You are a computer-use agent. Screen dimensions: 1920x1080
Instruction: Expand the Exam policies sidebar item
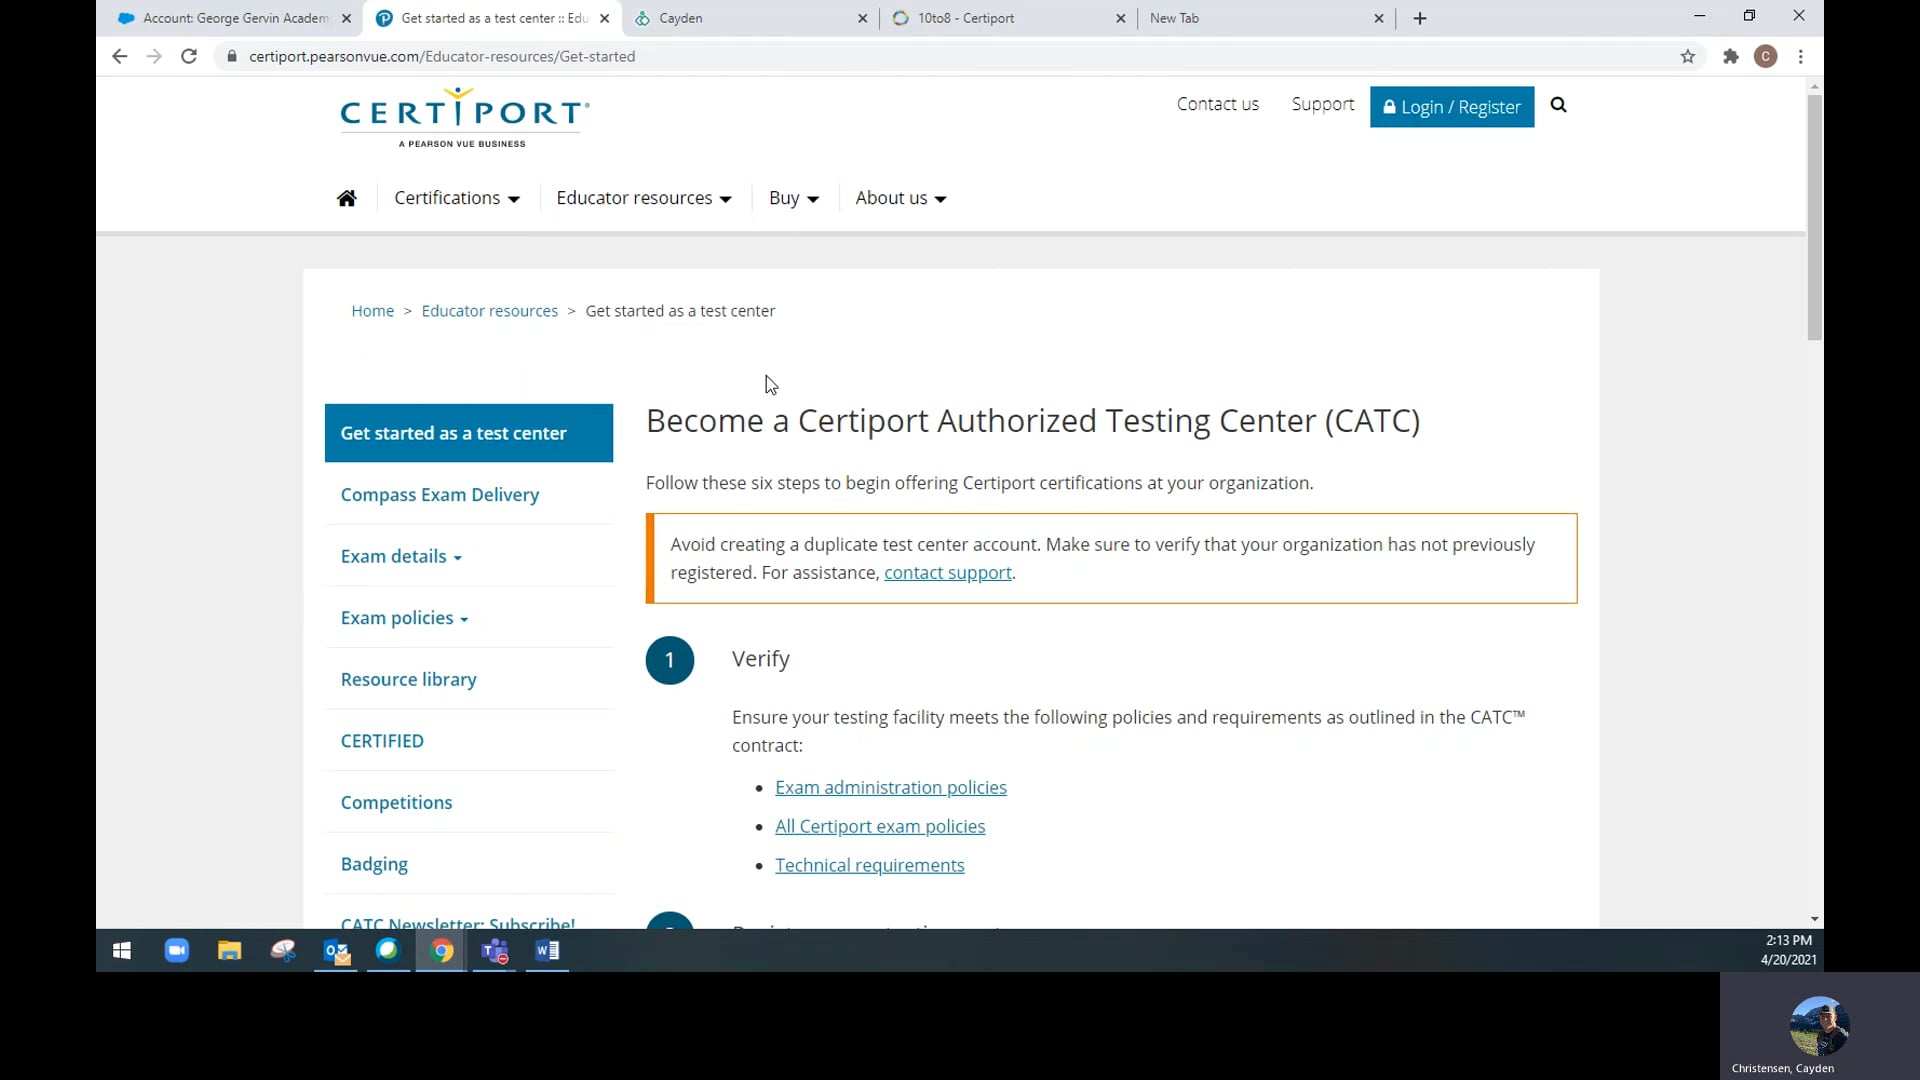[x=404, y=618]
